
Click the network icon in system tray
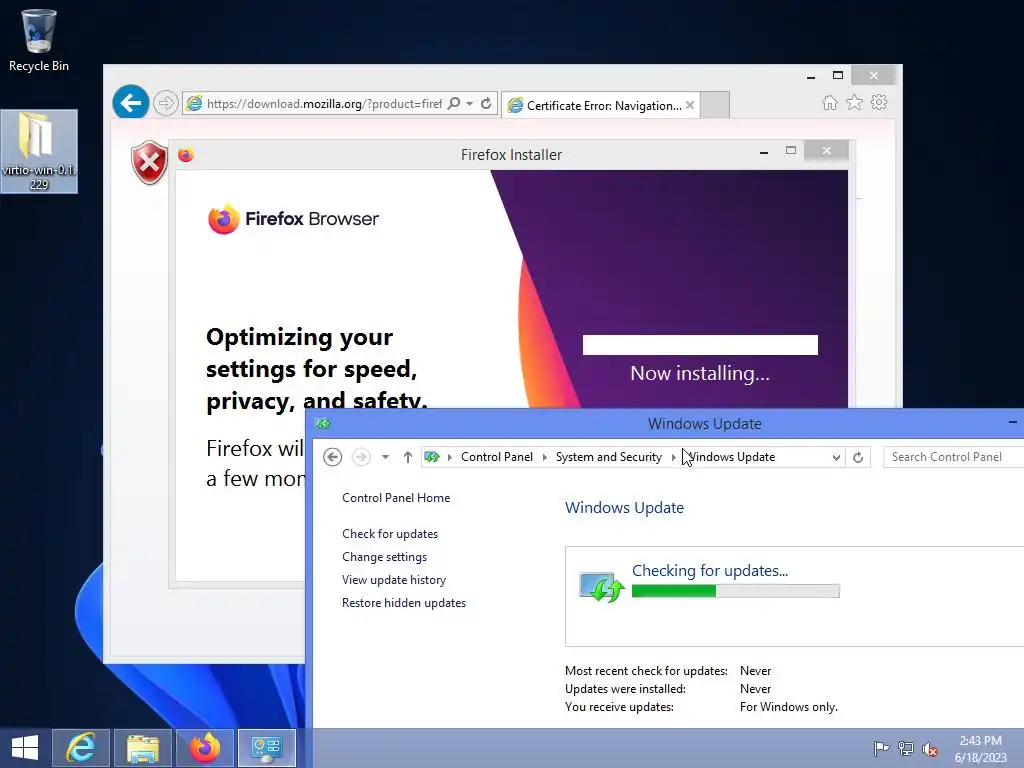coord(906,748)
